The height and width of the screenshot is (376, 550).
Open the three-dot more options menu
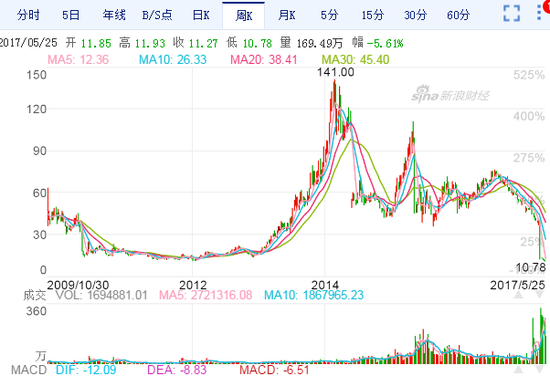(539, 12)
